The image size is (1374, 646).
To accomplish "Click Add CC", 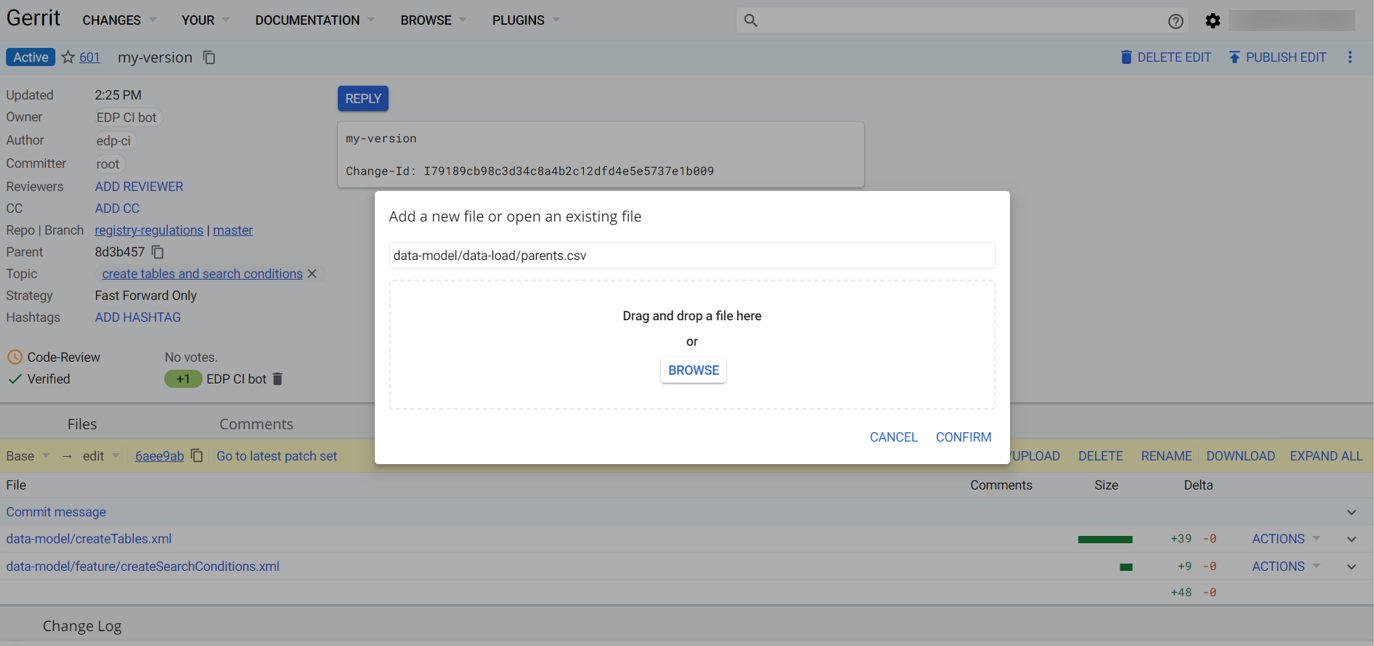I will point(117,208).
